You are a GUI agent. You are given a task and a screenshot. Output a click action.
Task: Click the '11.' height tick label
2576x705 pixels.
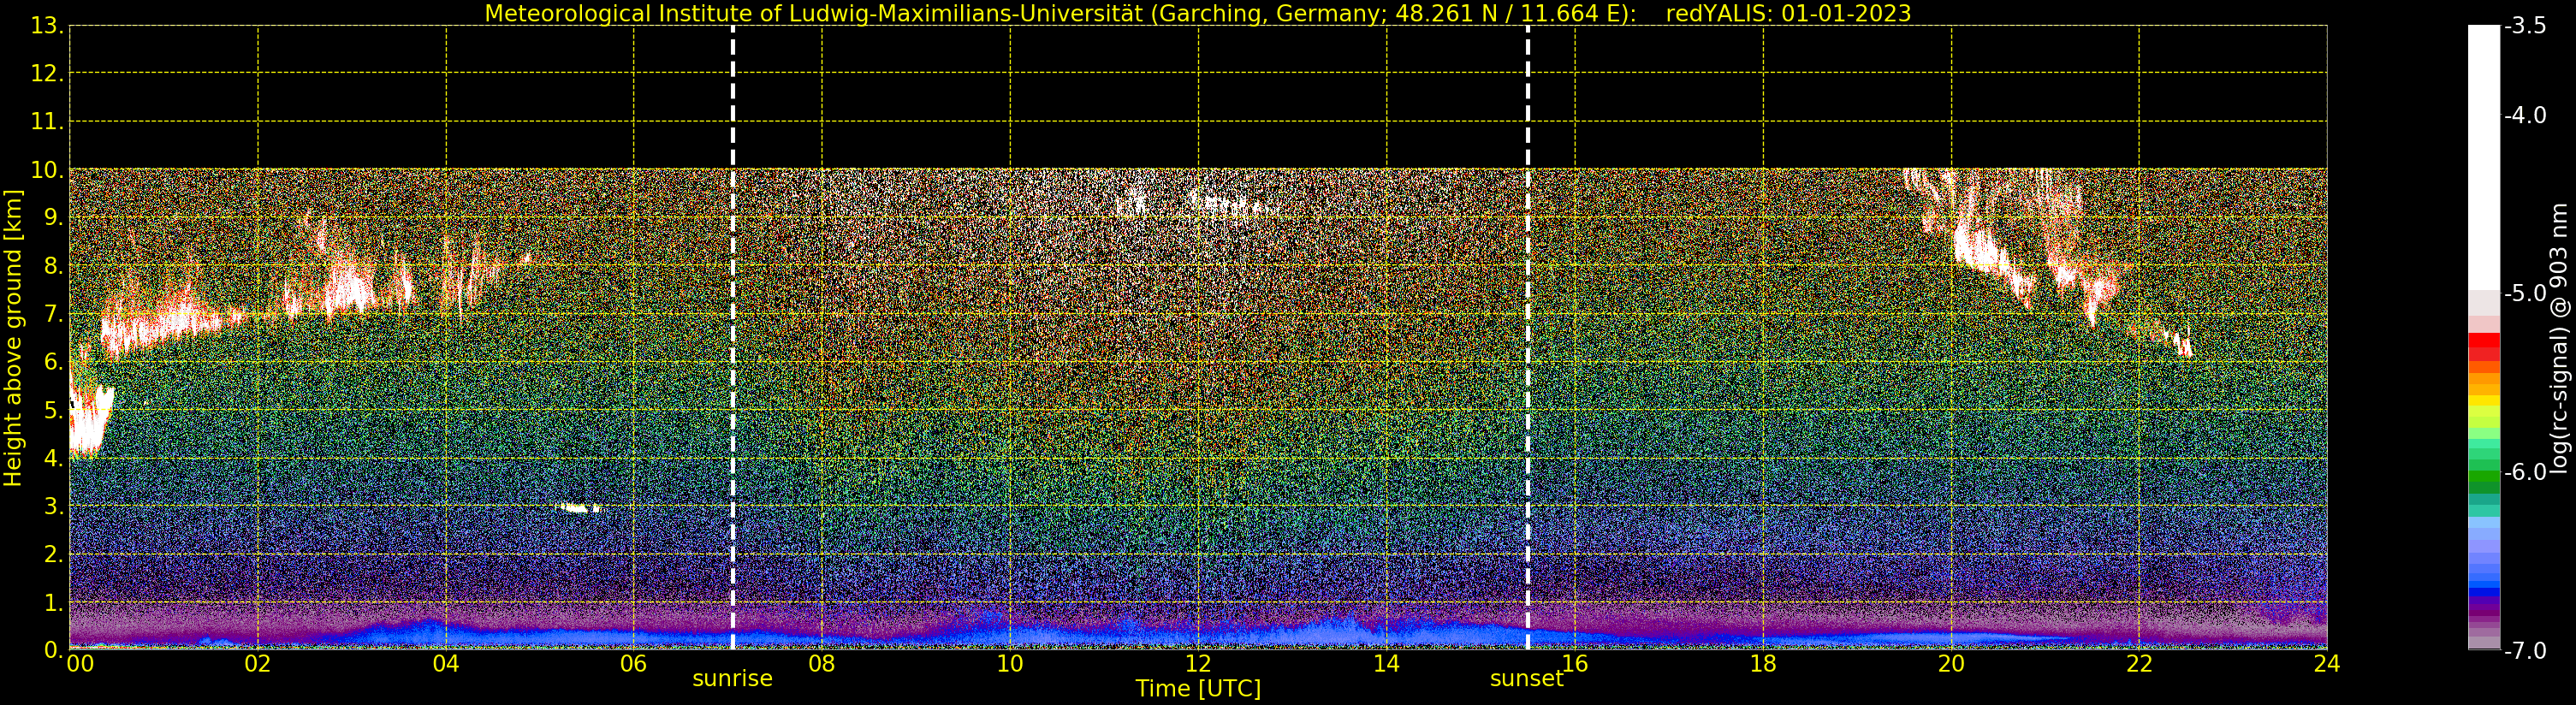tap(47, 122)
